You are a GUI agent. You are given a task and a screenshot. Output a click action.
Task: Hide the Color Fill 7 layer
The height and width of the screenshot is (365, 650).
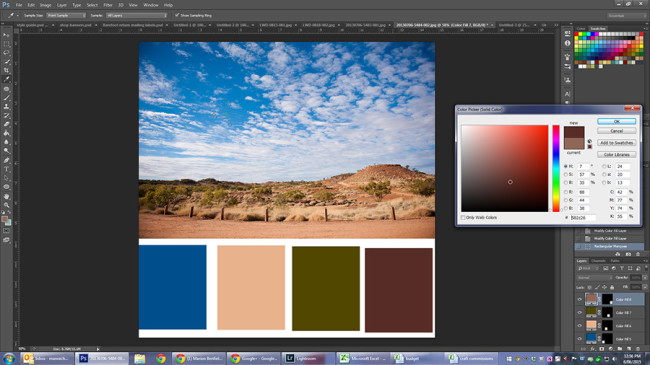[580, 312]
